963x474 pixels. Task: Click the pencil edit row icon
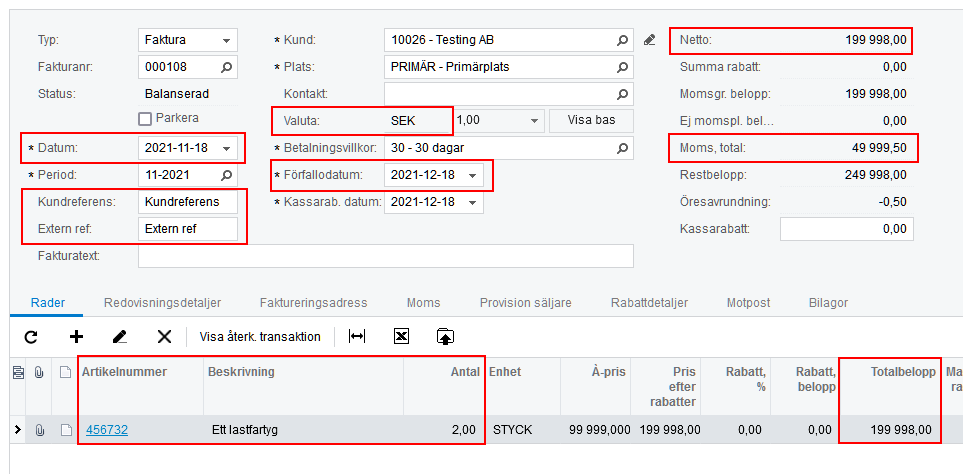point(120,337)
